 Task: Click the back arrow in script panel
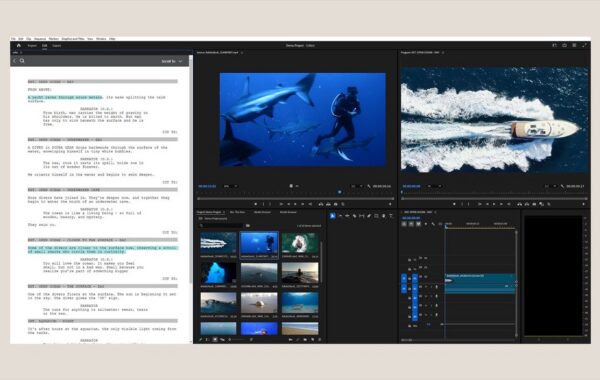15,61
